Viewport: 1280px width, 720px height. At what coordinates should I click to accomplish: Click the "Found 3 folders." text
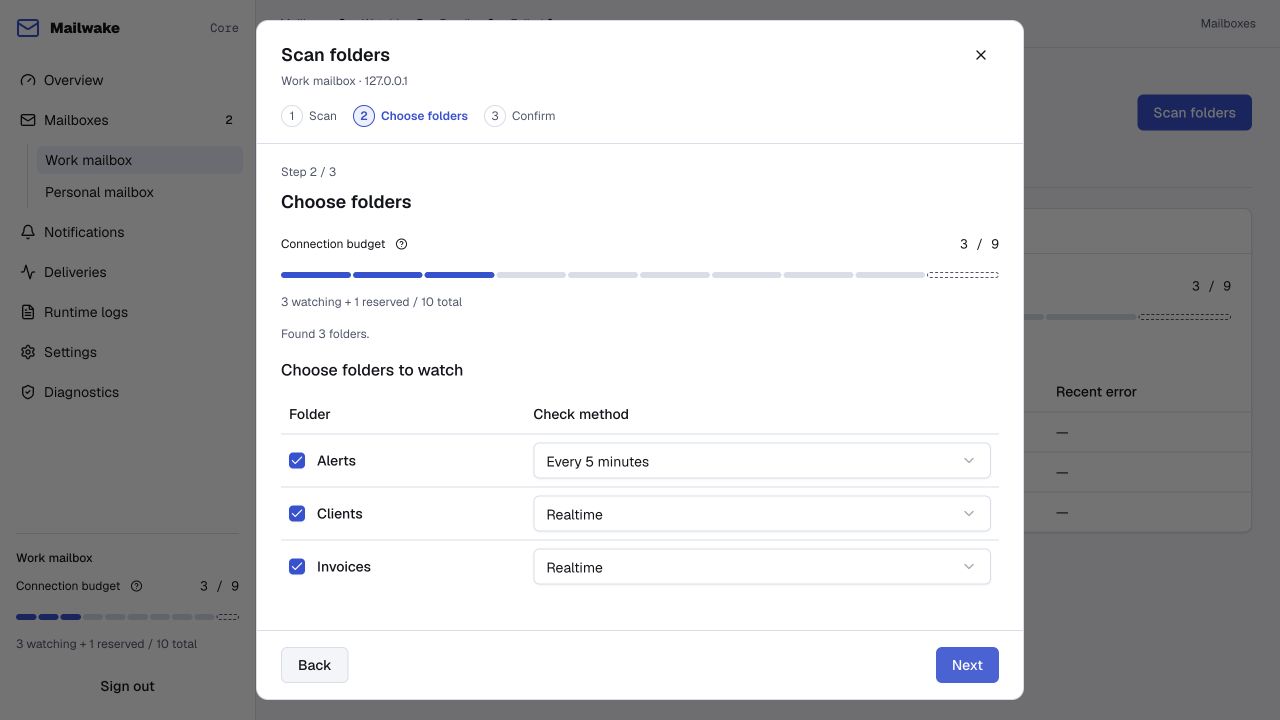pos(325,334)
